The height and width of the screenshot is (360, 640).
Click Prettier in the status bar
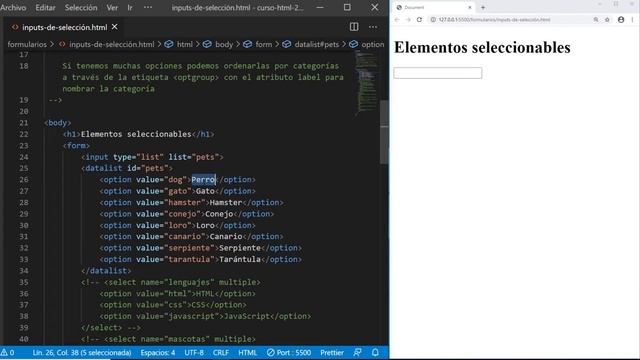(332, 353)
